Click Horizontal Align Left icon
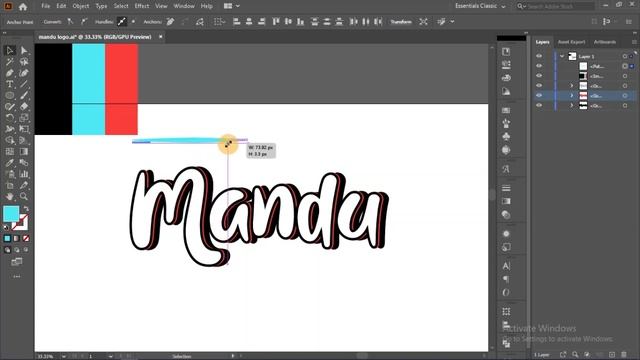640x360 pixels. click(237, 22)
